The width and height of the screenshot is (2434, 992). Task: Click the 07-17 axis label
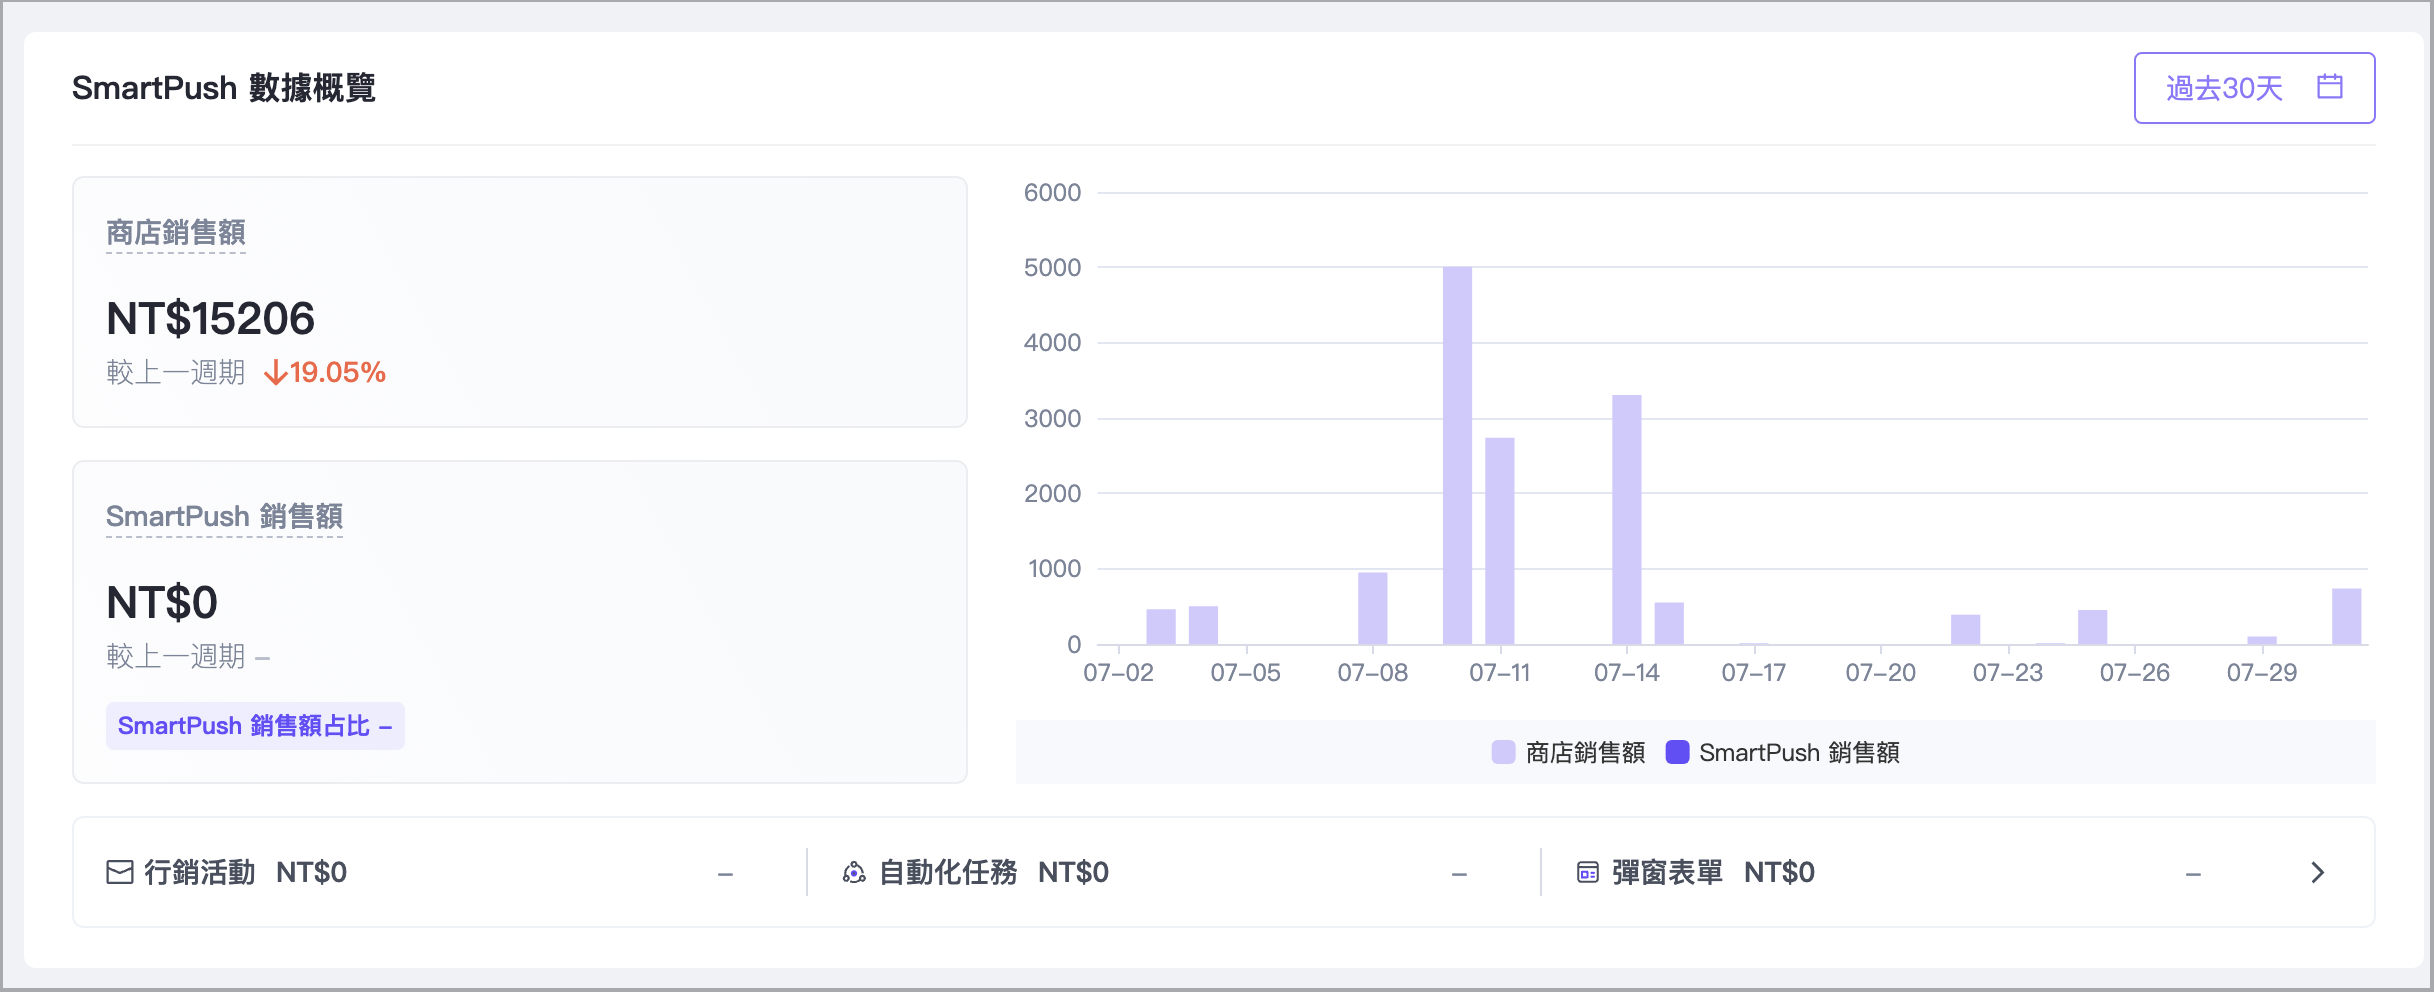point(1754,673)
